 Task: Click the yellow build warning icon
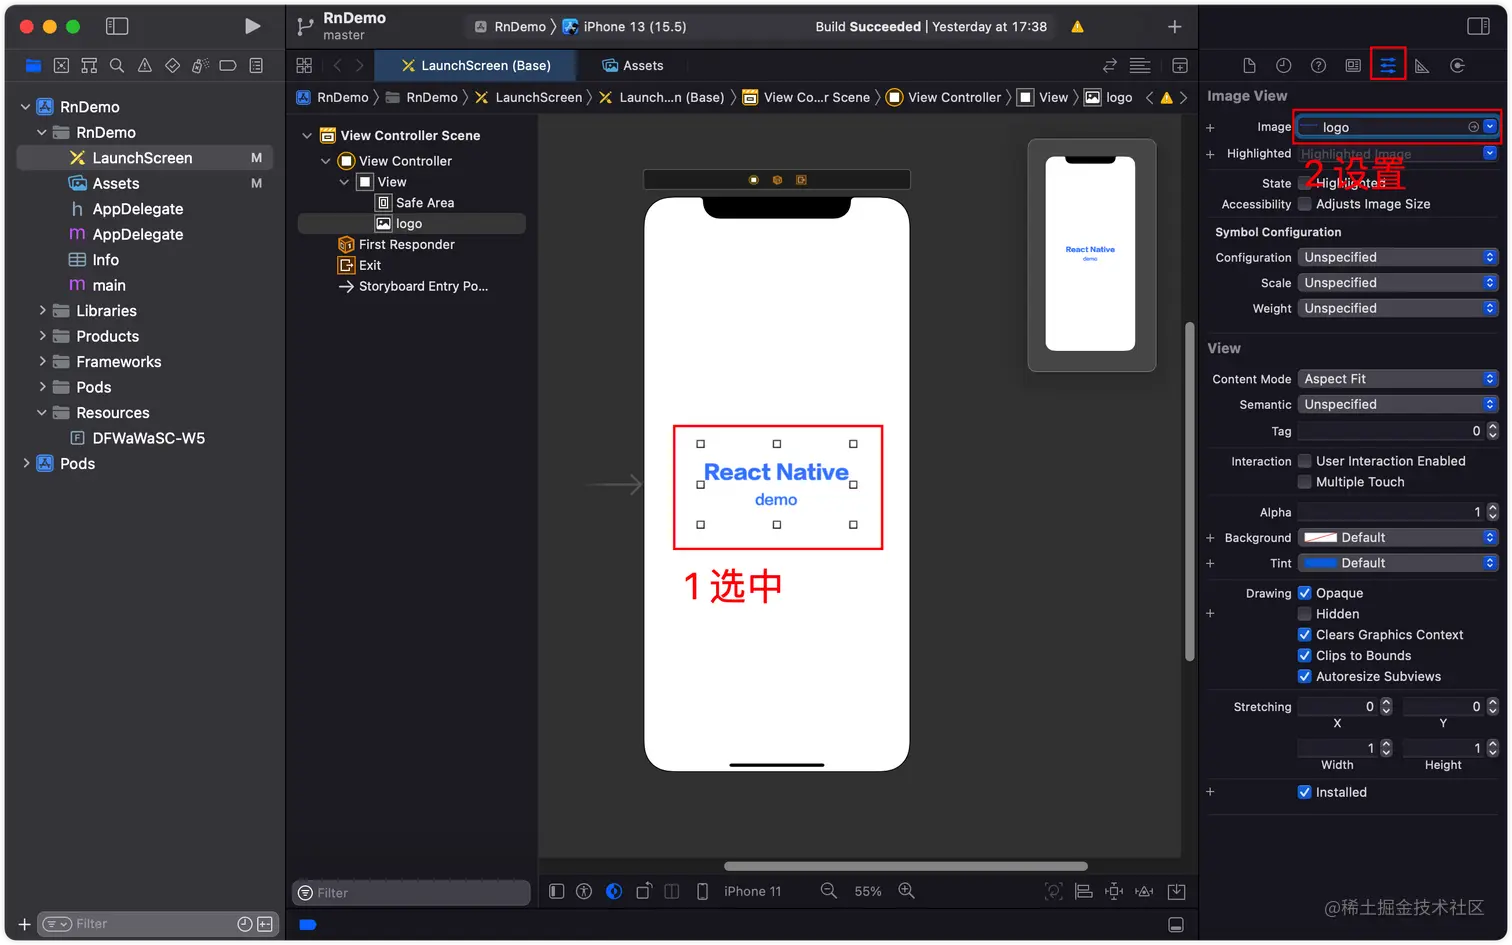tap(1077, 27)
